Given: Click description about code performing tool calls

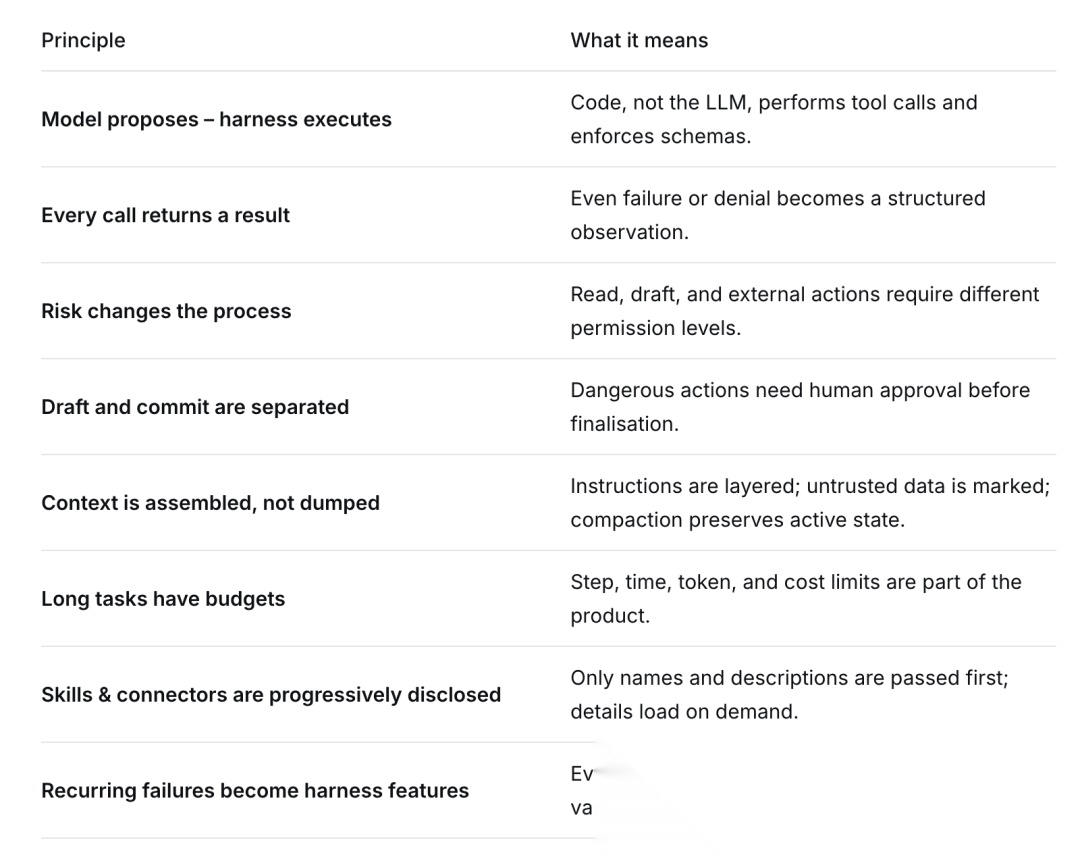Looking at the screenshot, I should pos(773,119).
